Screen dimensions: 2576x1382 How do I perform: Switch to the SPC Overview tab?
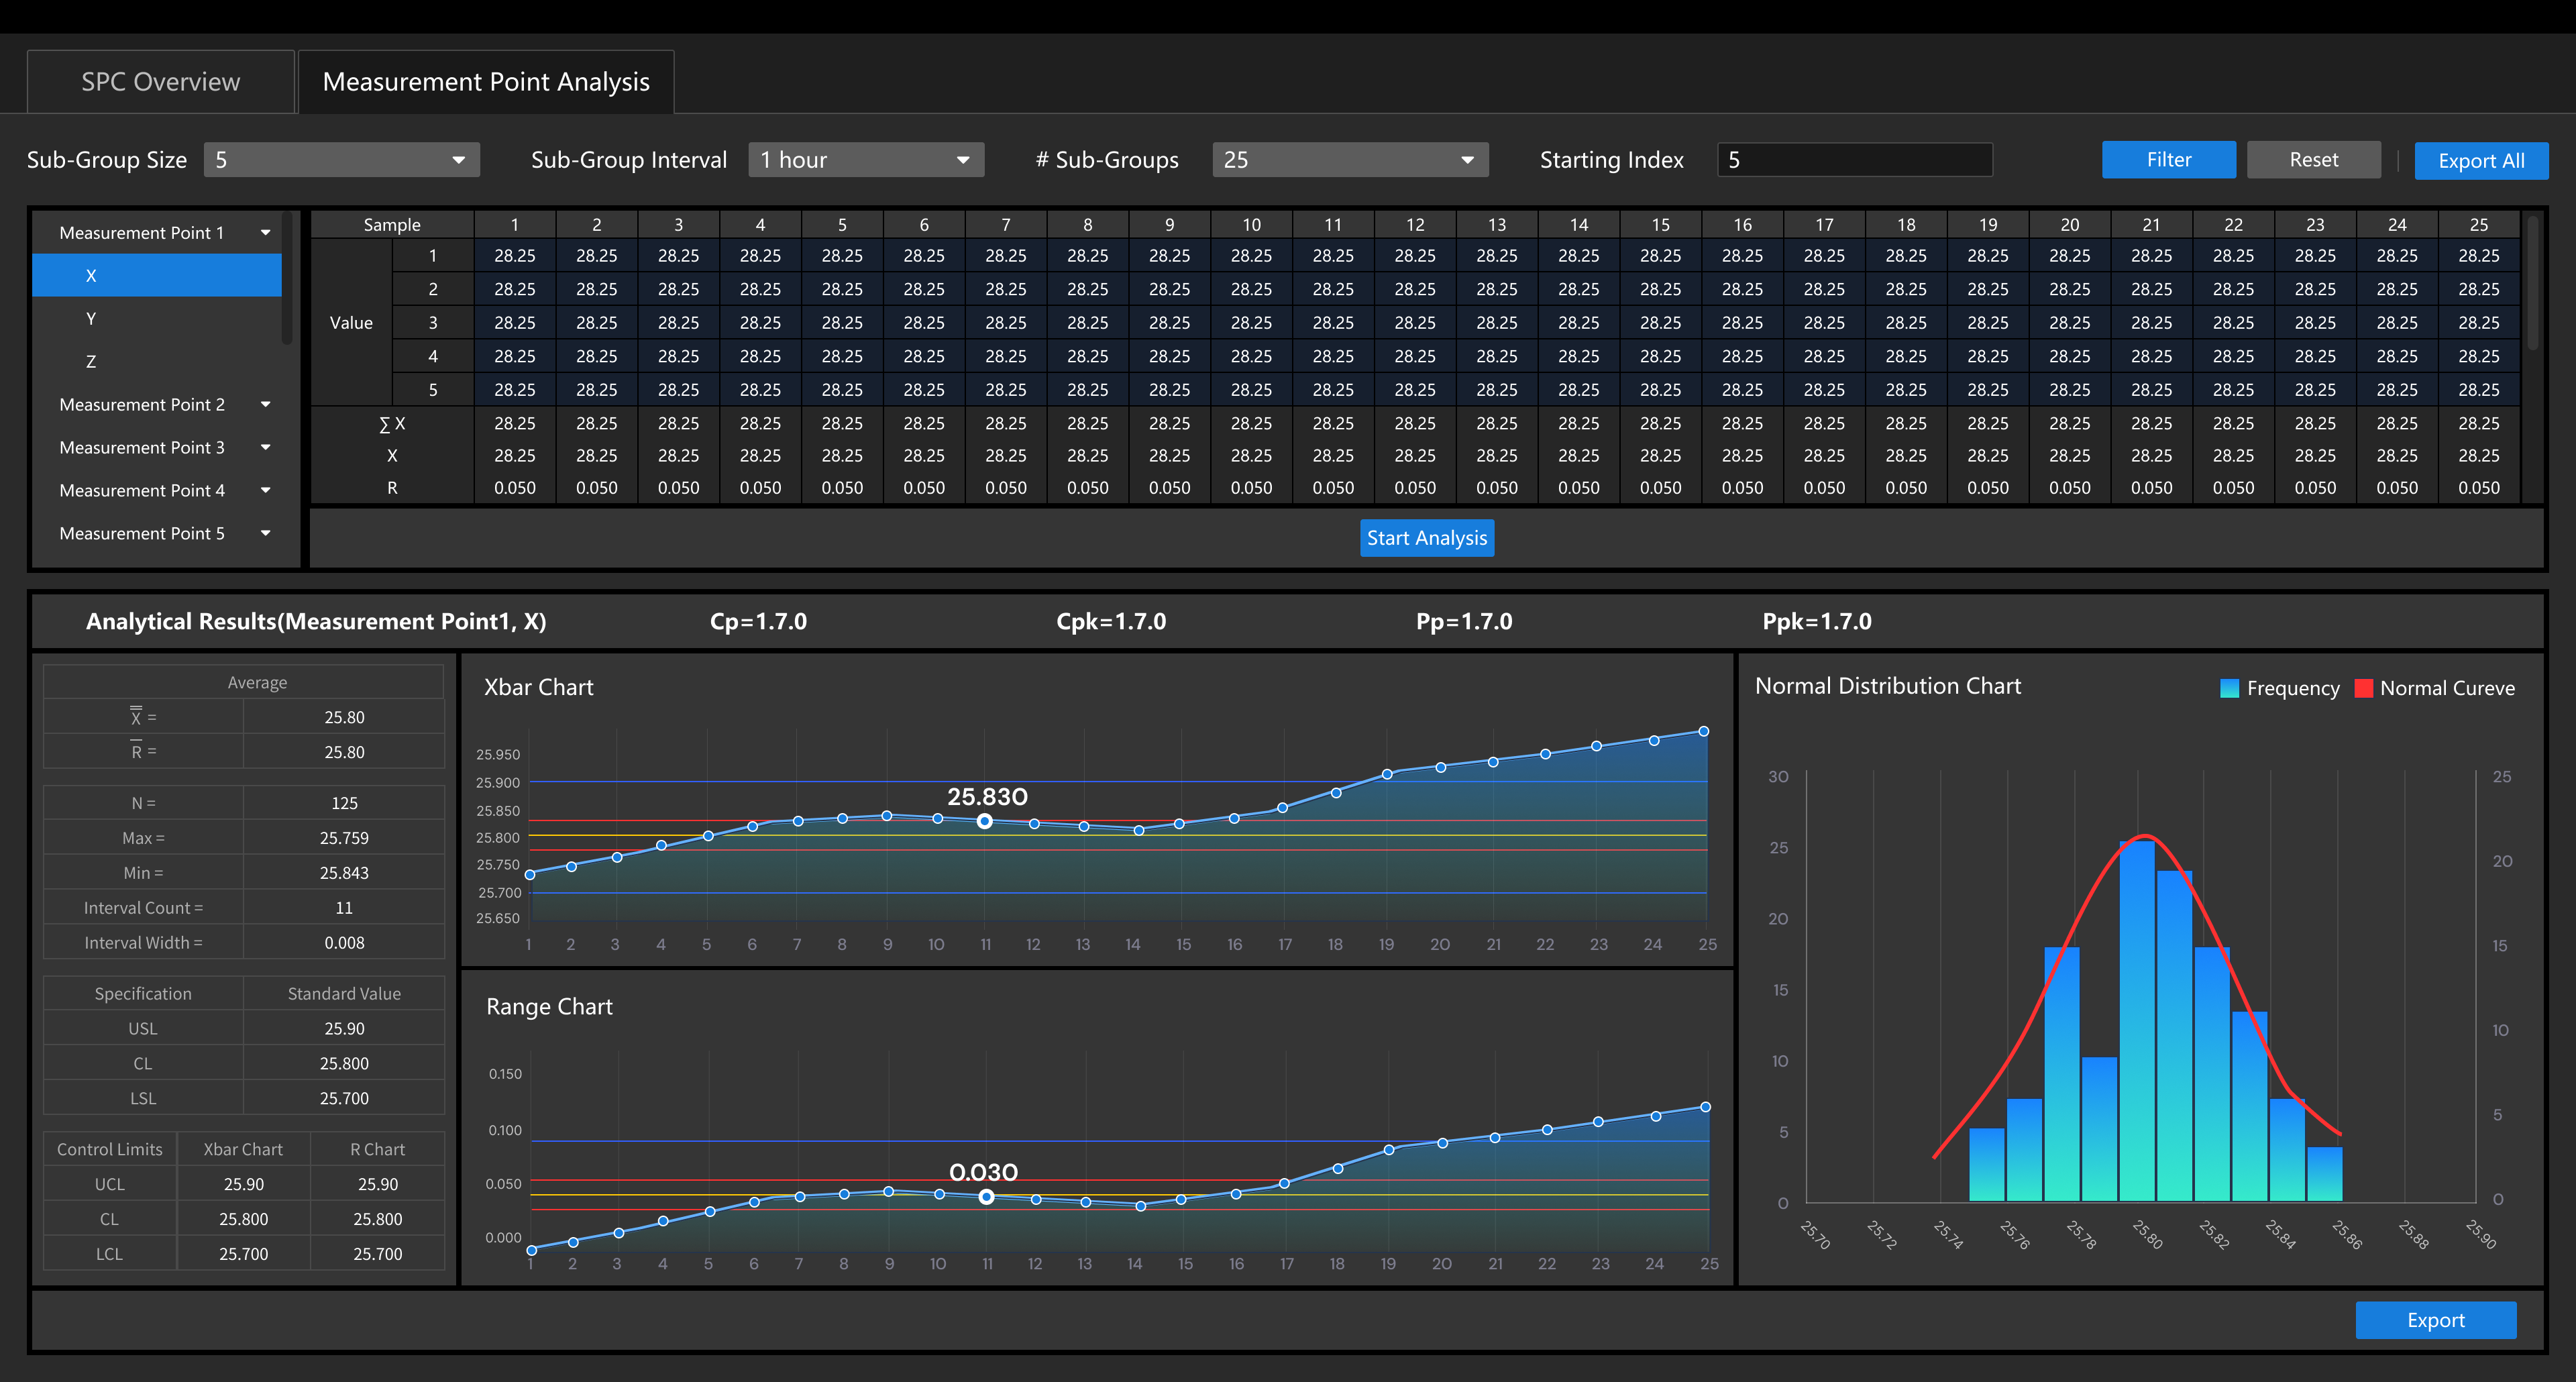tap(161, 82)
